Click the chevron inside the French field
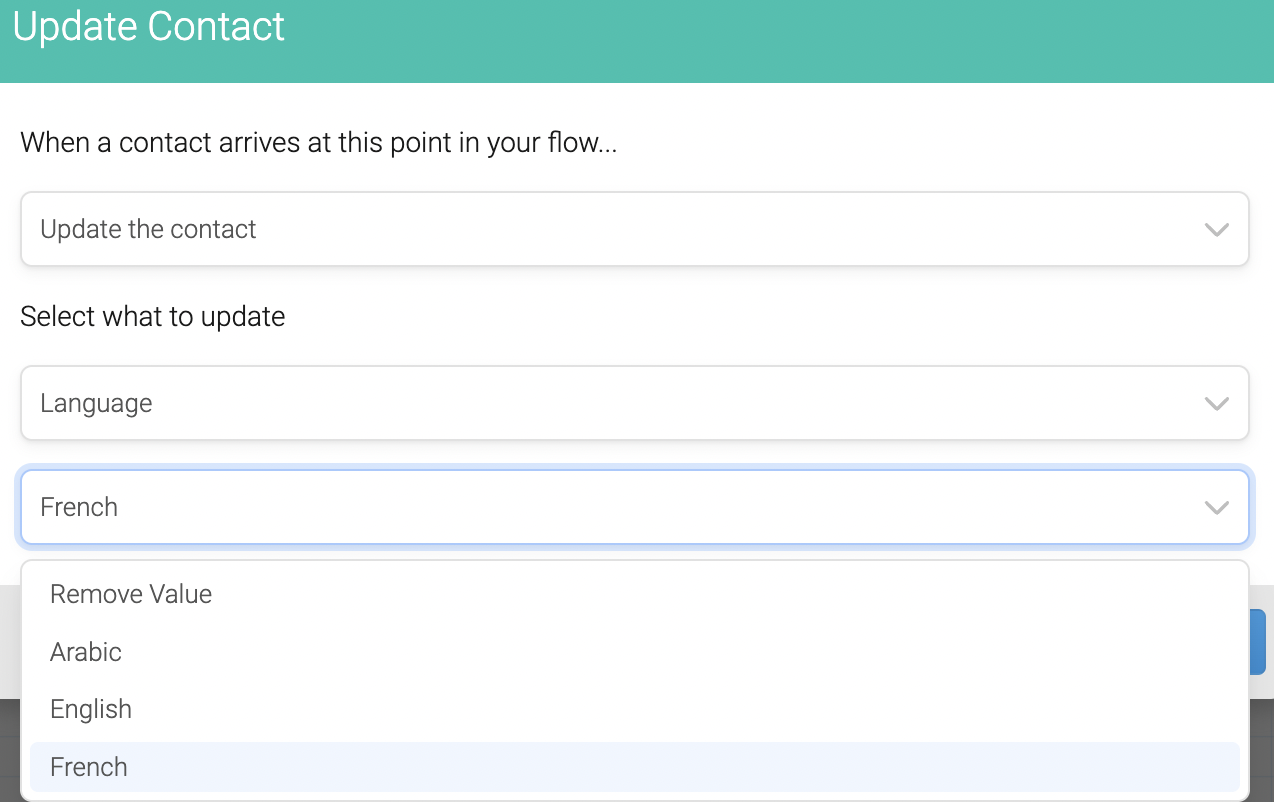The height and width of the screenshot is (802, 1274). coord(1216,507)
